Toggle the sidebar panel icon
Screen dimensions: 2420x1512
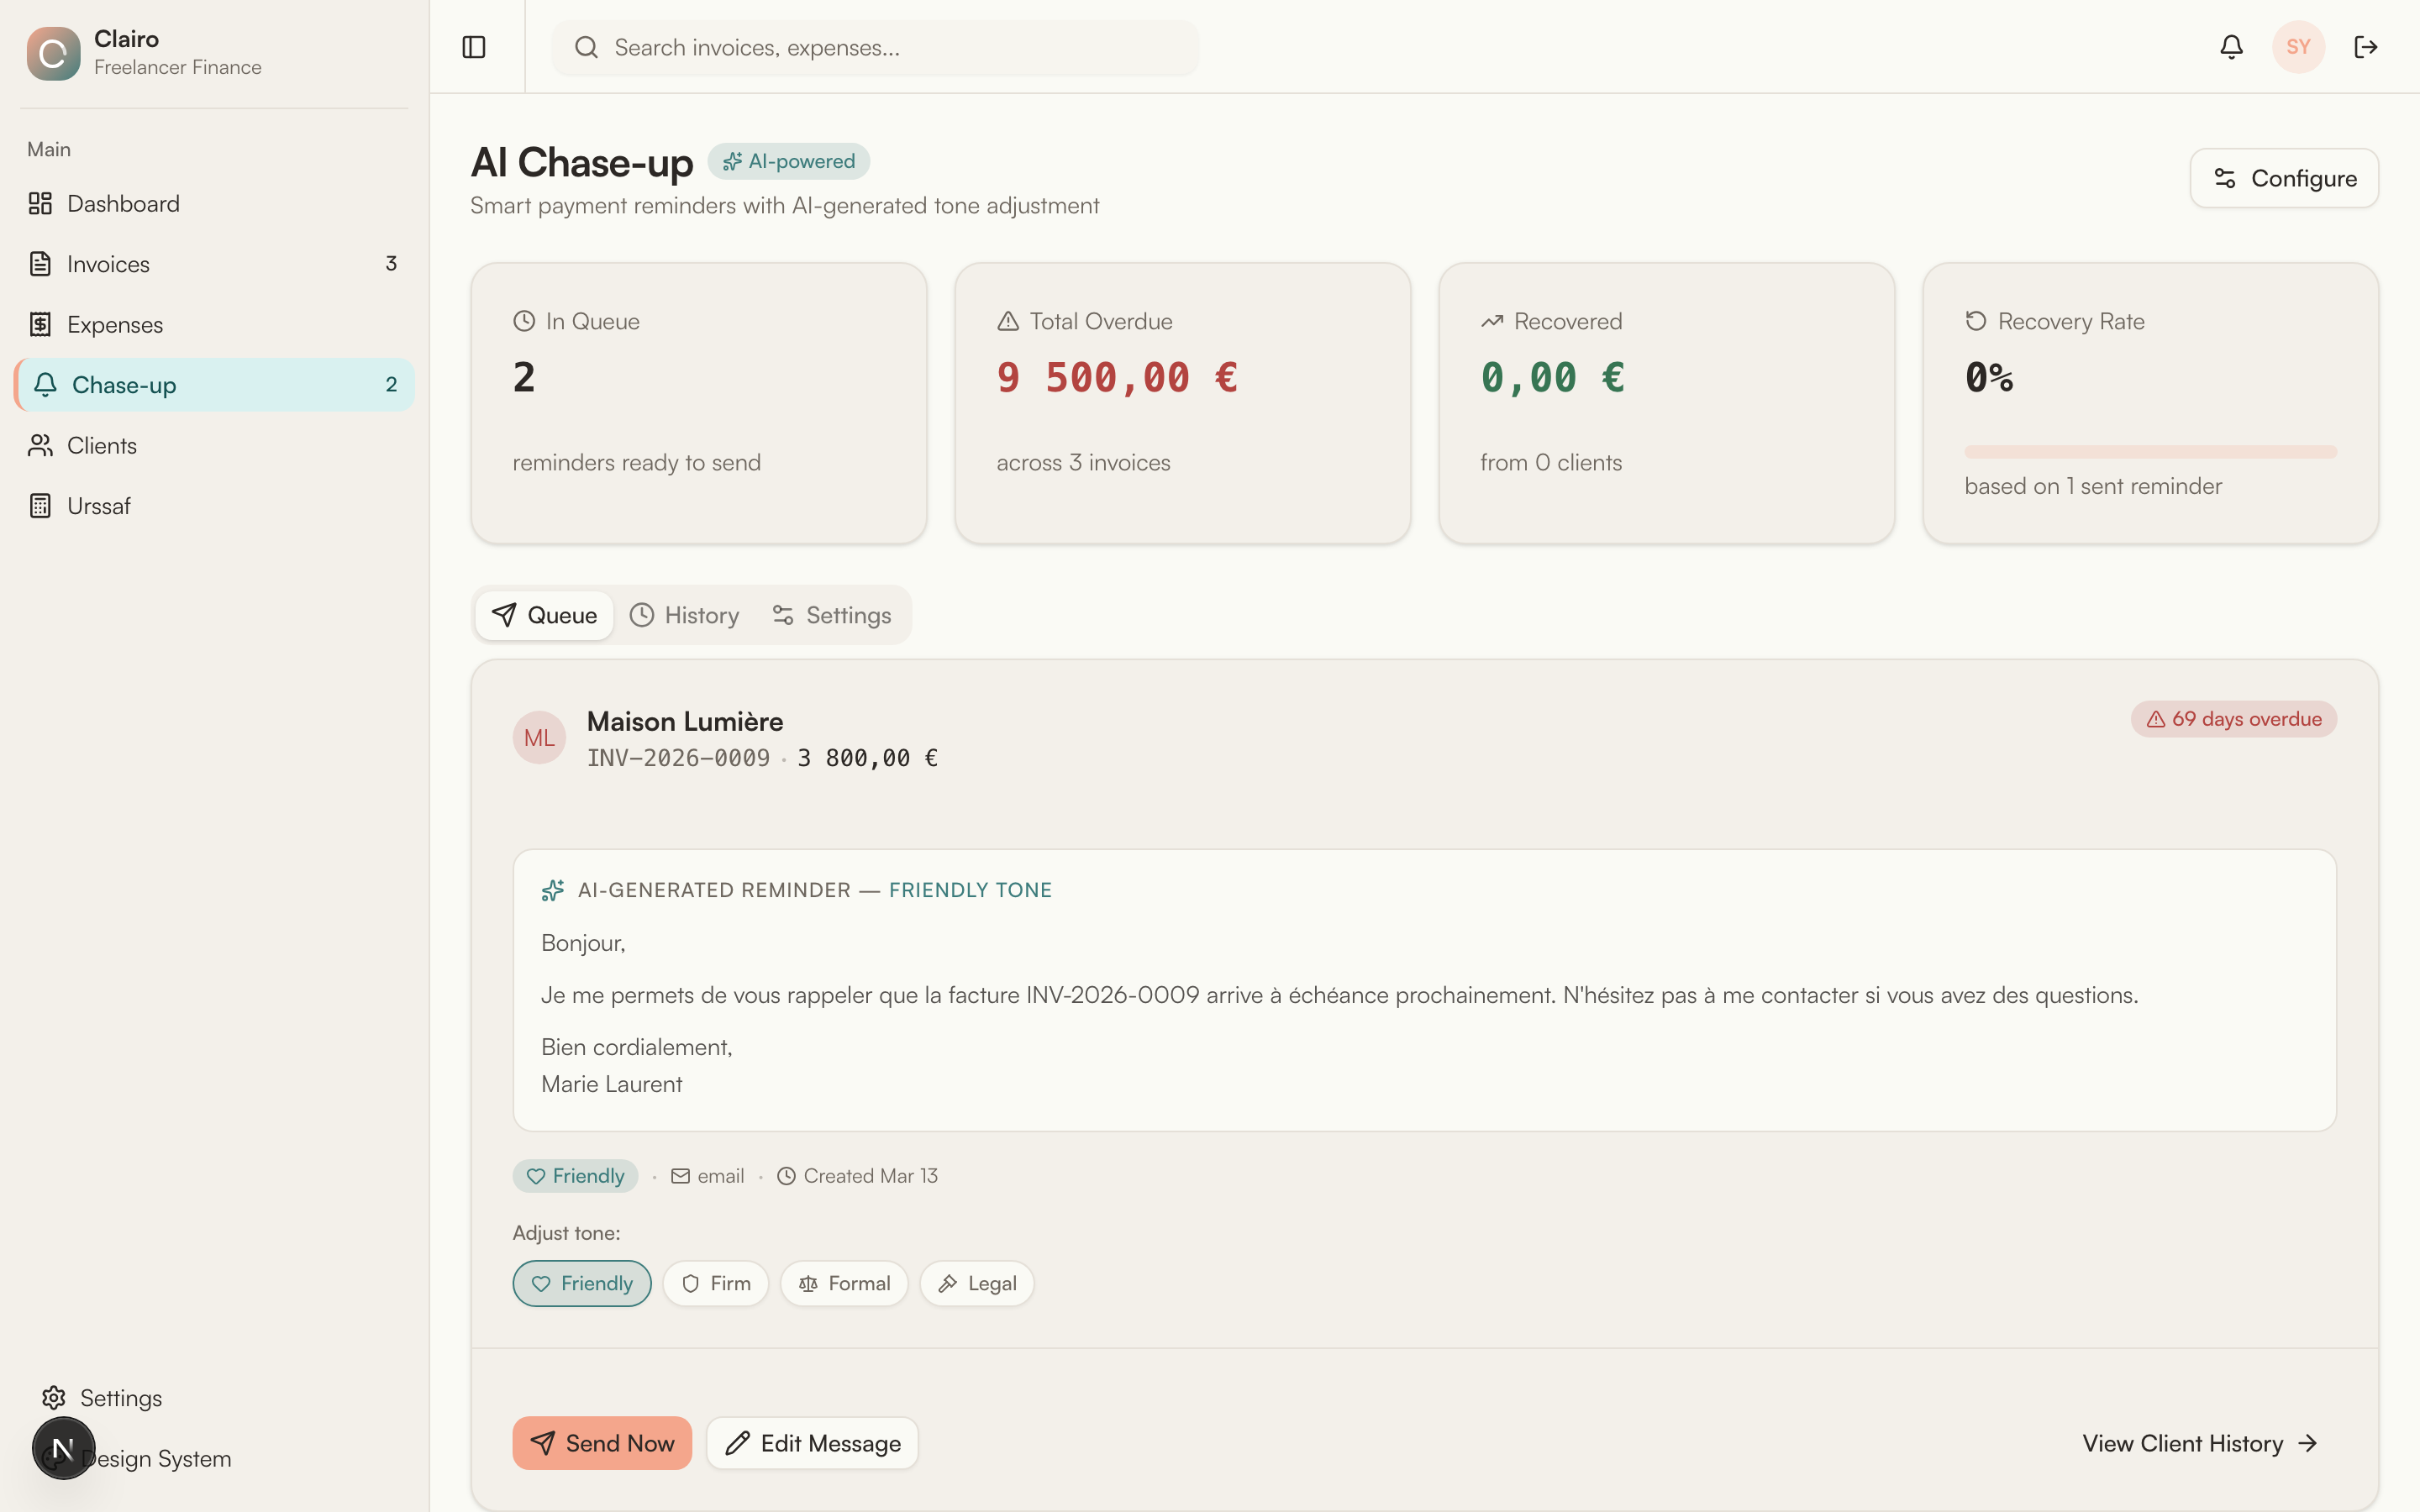[474, 47]
